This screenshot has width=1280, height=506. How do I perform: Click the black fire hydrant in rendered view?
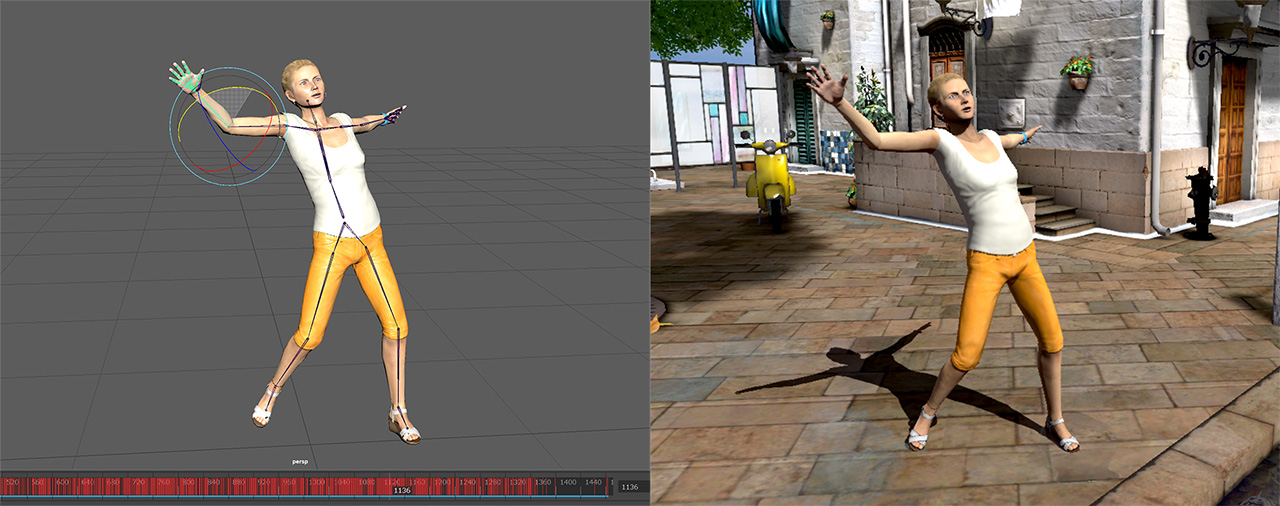(x=1200, y=203)
